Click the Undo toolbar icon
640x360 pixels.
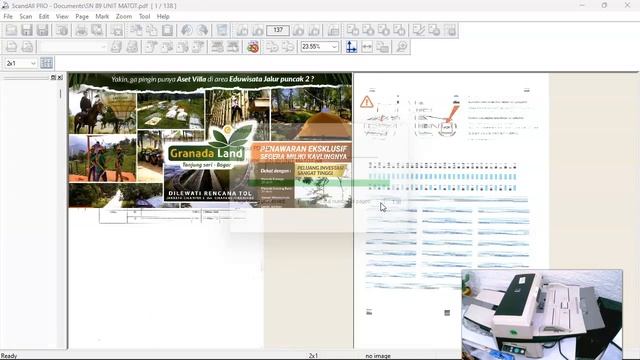(187, 30)
